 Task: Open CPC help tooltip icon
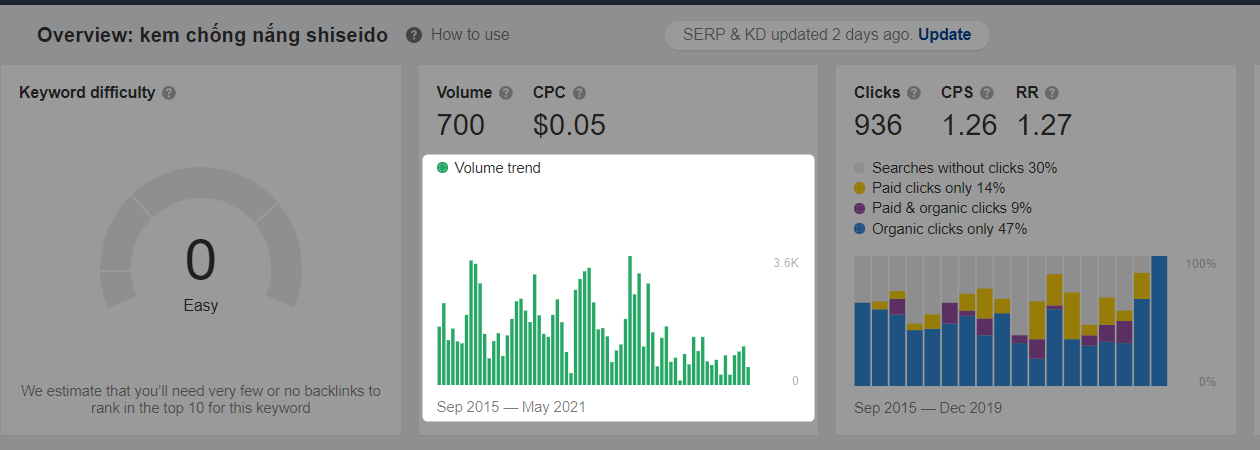(x=579, y=93)
